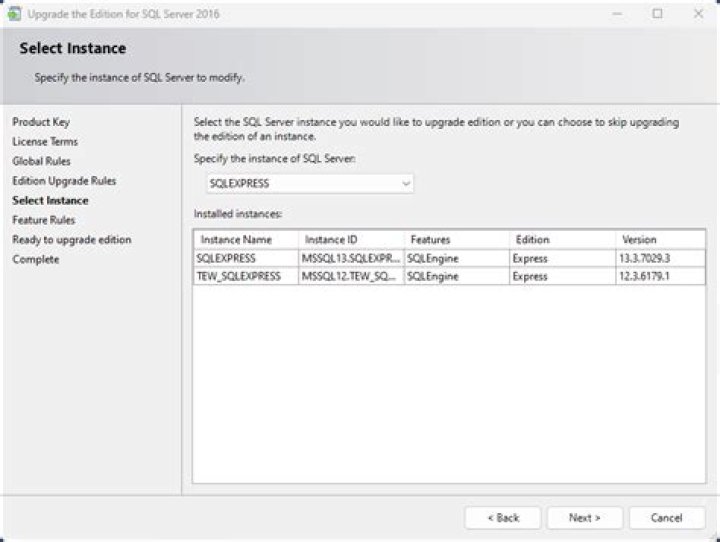720x542 pixels.
Task: Cancel the edition upgrade wizard
Action: click(666, 518)
